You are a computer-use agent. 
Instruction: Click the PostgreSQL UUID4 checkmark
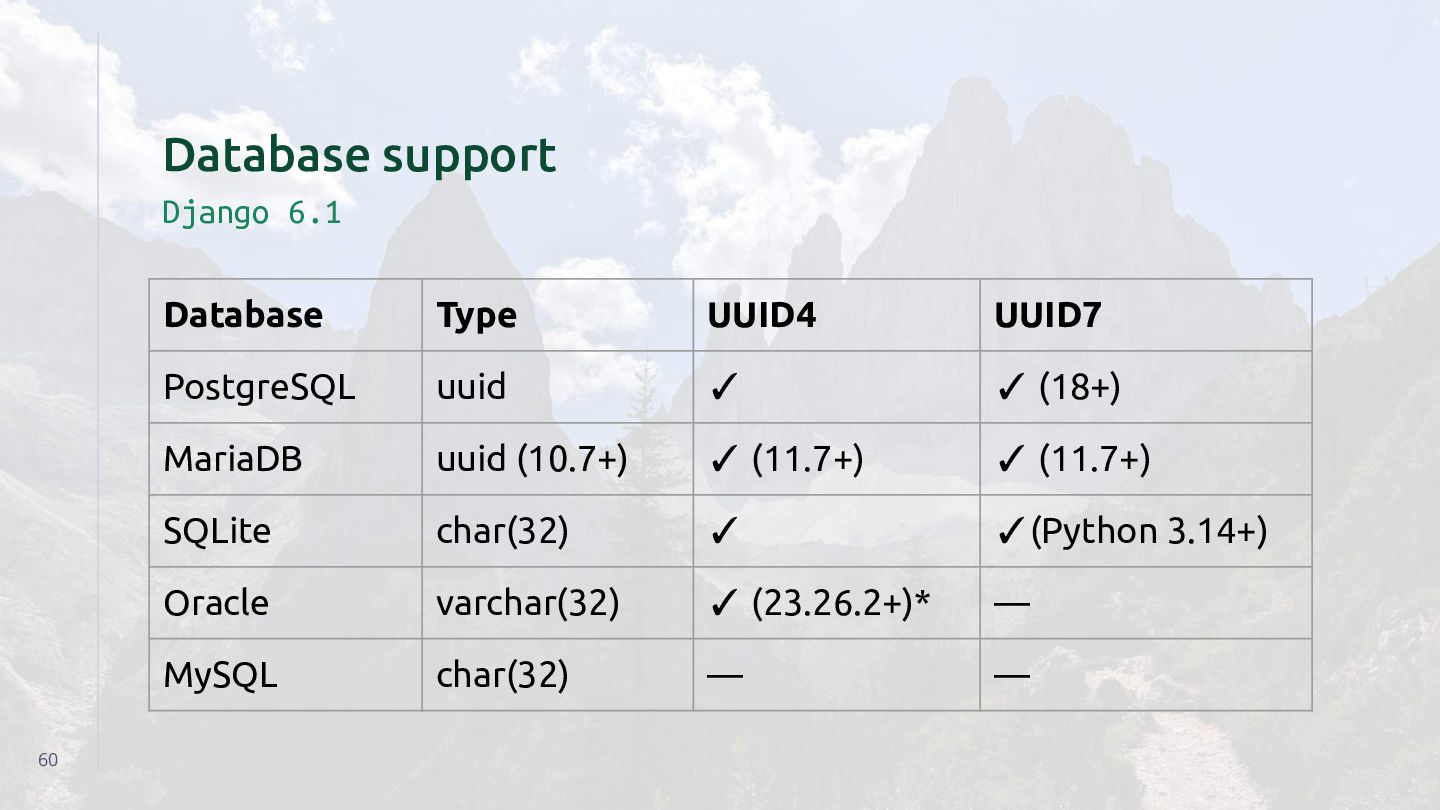coord(723,388)
